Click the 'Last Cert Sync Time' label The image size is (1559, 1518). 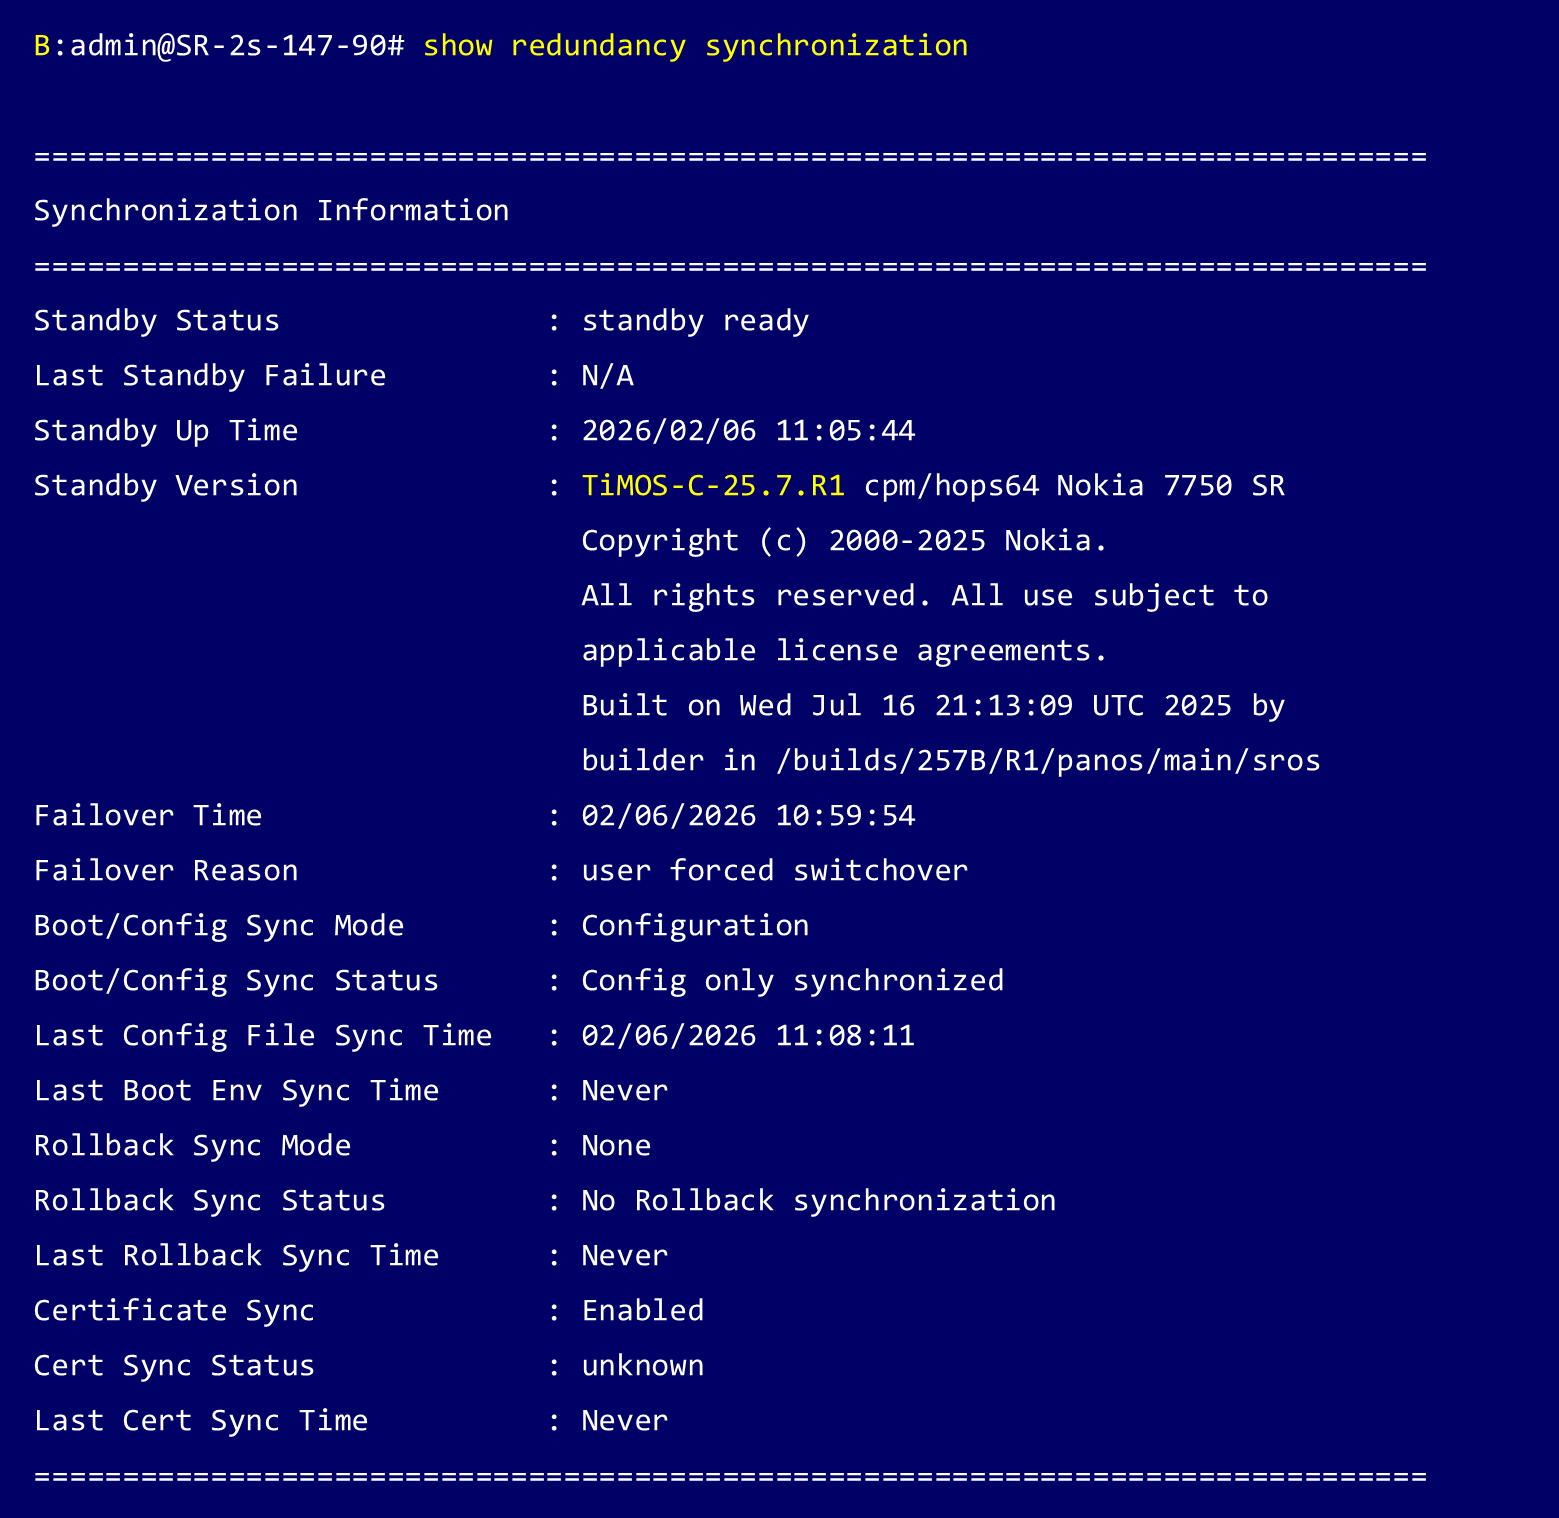(201, 1421)
